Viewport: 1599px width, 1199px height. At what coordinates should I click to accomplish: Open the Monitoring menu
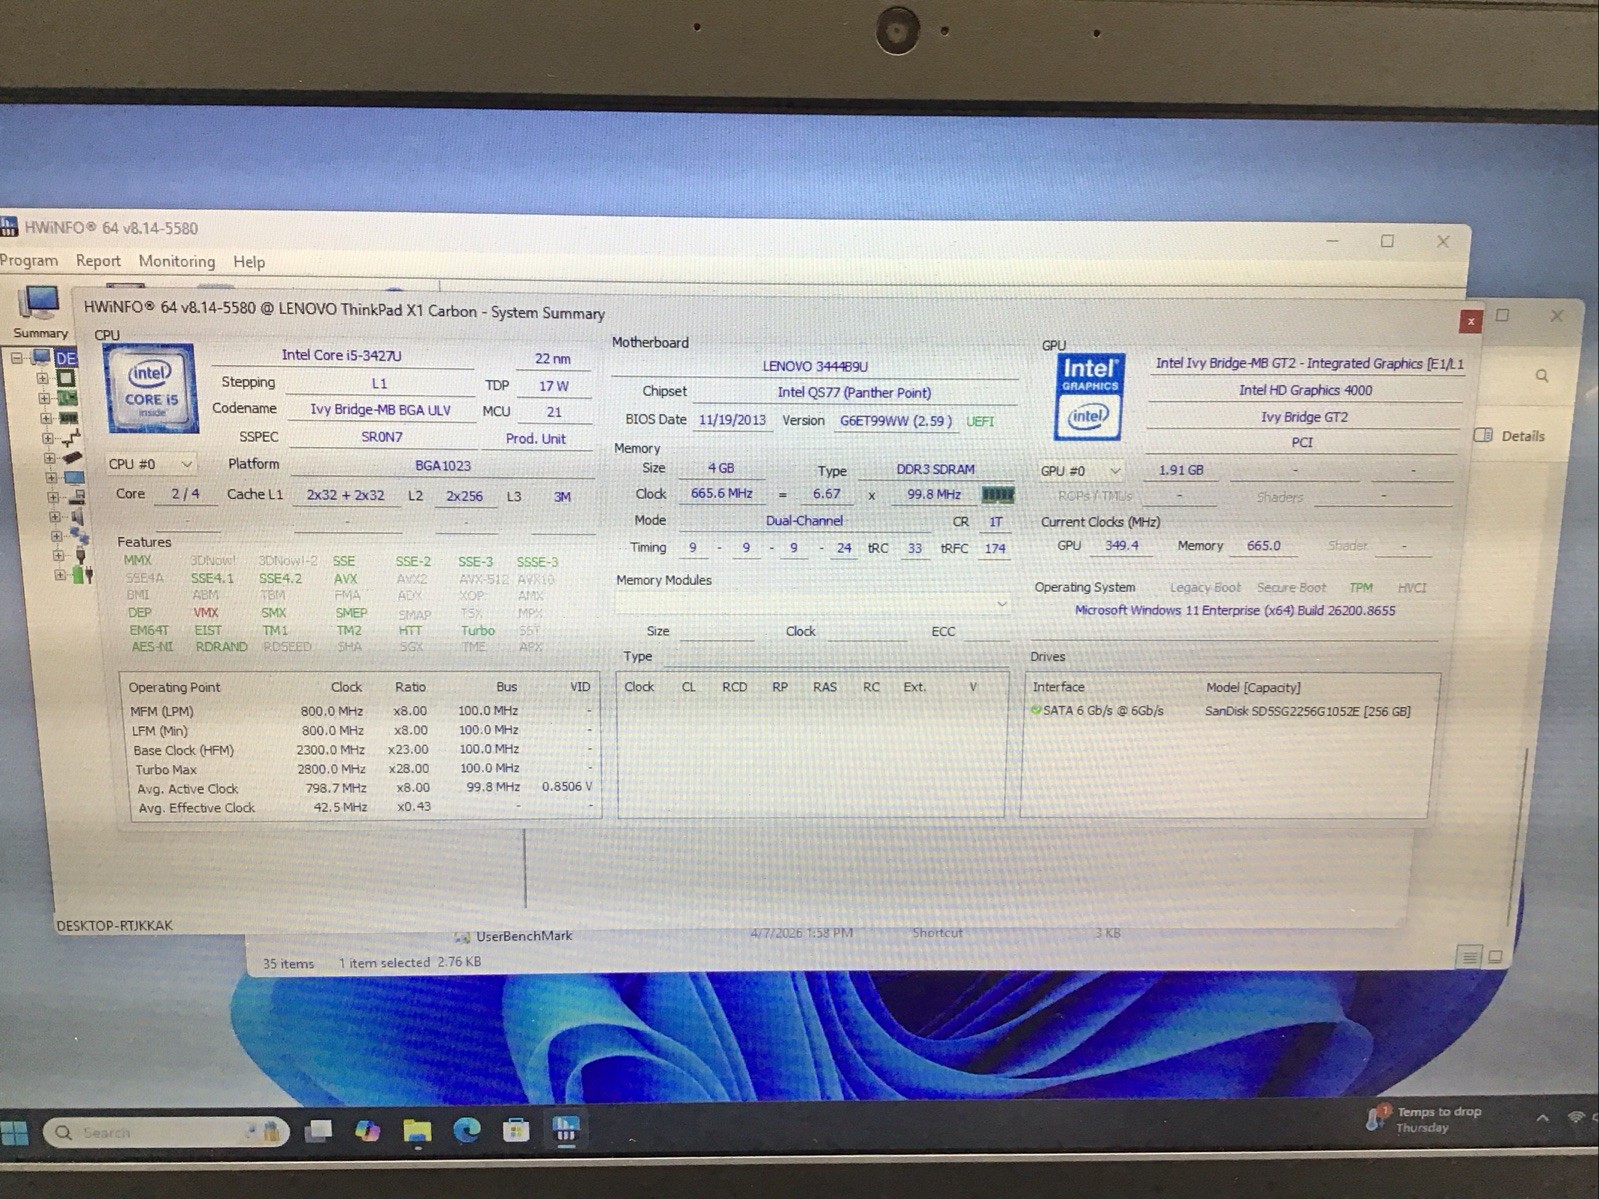[177, 261]
